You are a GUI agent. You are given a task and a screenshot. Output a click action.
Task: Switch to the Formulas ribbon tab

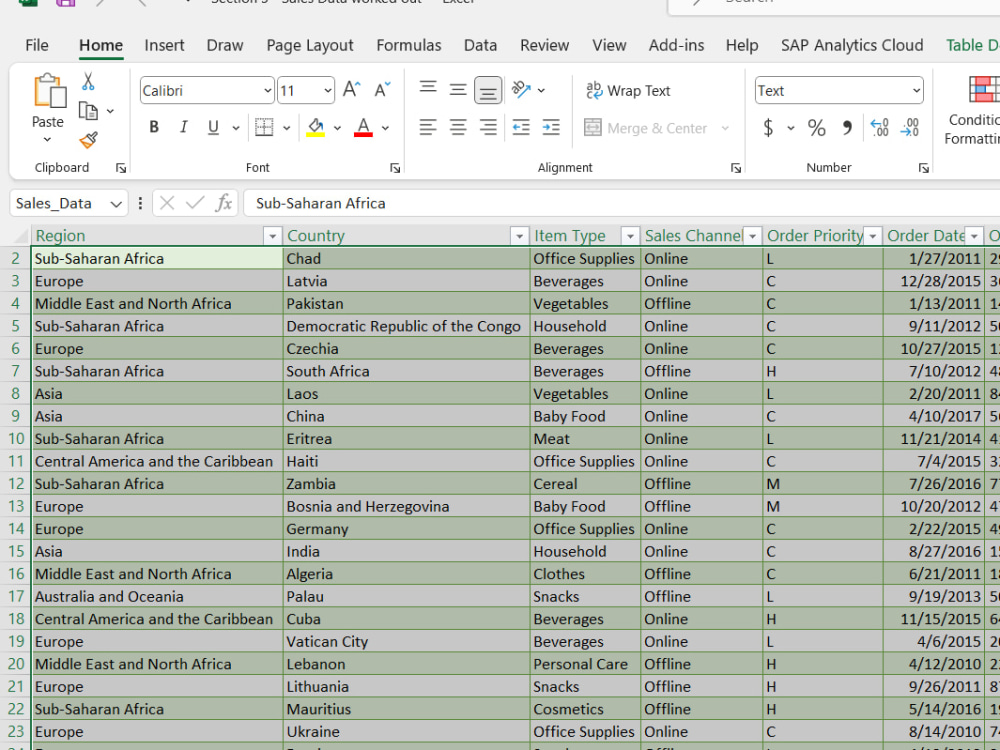pyautogui.click(x=409, y=45)
